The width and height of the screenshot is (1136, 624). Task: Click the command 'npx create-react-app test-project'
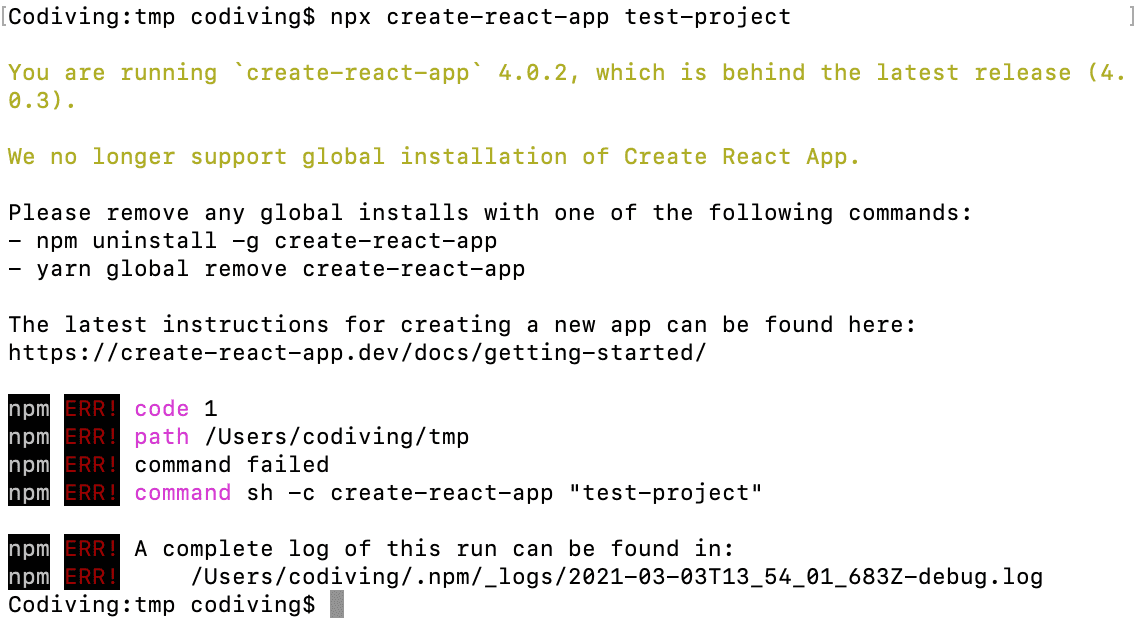pos(560,17)
